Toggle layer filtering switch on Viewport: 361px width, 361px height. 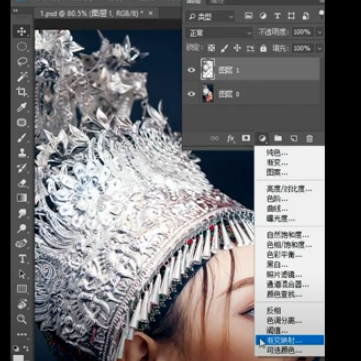[321, 13]
